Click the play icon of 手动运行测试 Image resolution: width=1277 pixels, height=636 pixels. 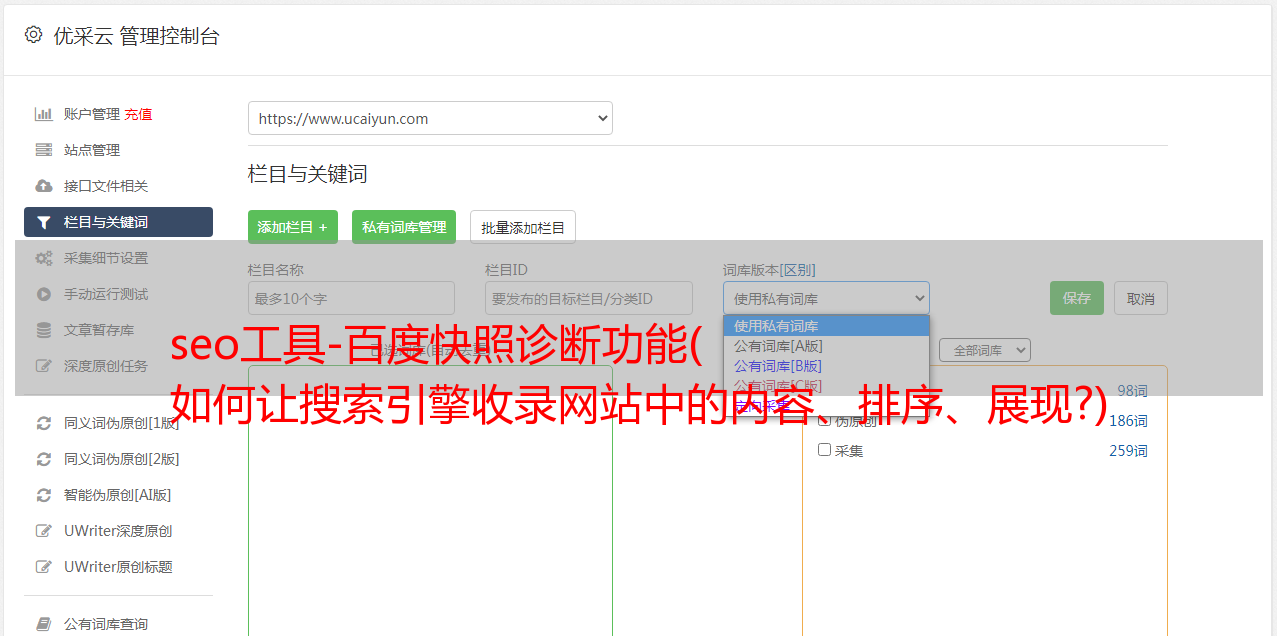[44, 294]
